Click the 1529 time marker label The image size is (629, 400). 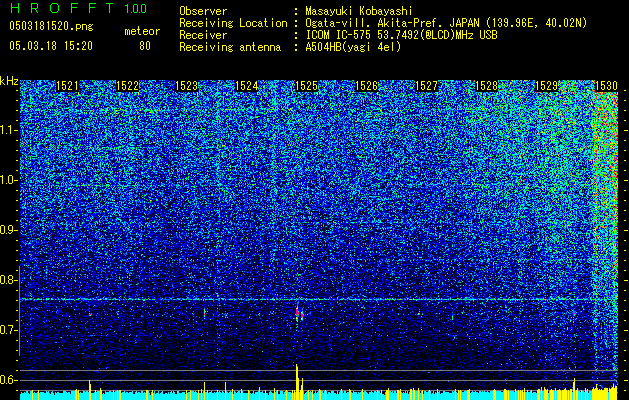coord(546,86)
